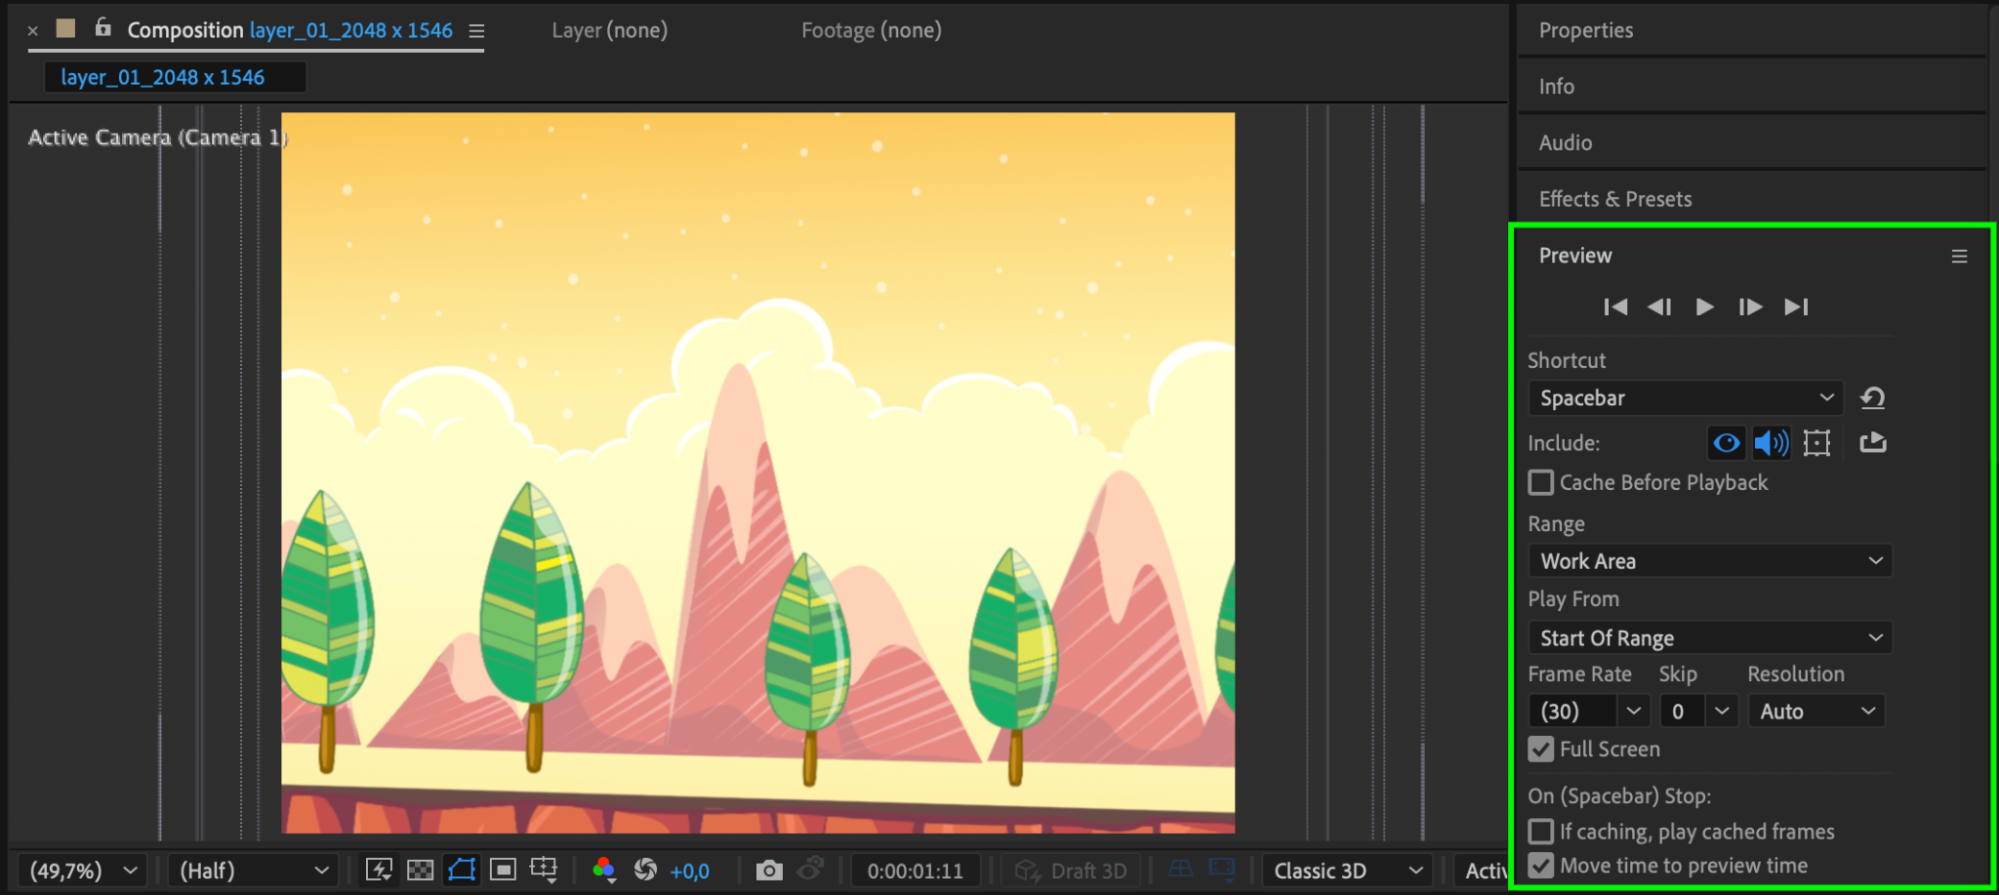Reset Spacebar shortcut settings with reset icon

tap(1872, 398)
